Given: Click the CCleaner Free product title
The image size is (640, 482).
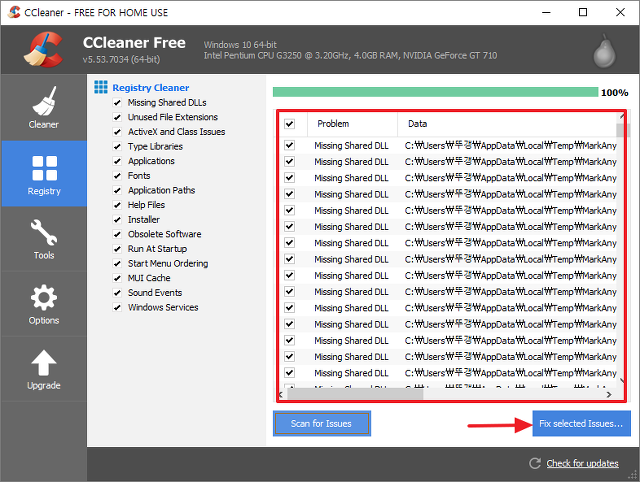Looking at the screenshot, I should click(x=134, y=43).
